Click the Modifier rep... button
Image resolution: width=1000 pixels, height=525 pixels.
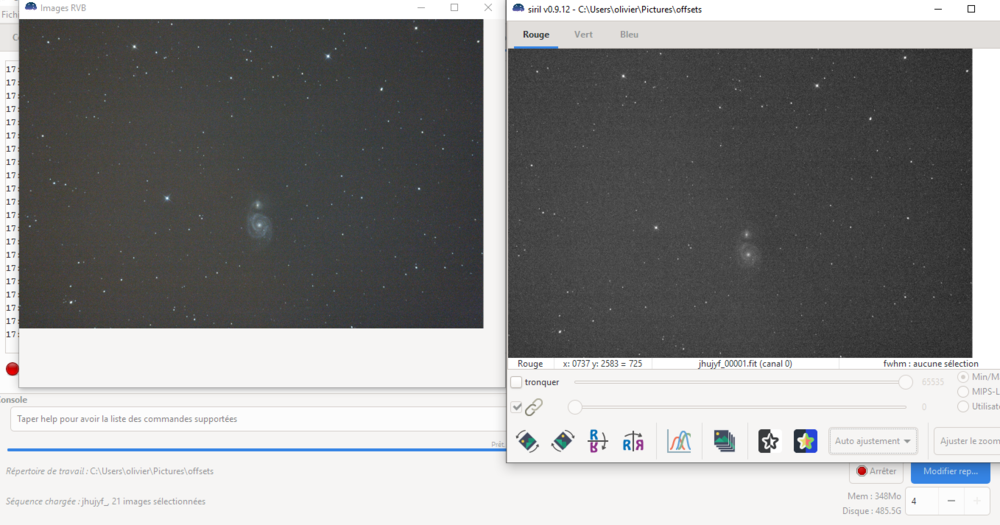click(950, 471)
